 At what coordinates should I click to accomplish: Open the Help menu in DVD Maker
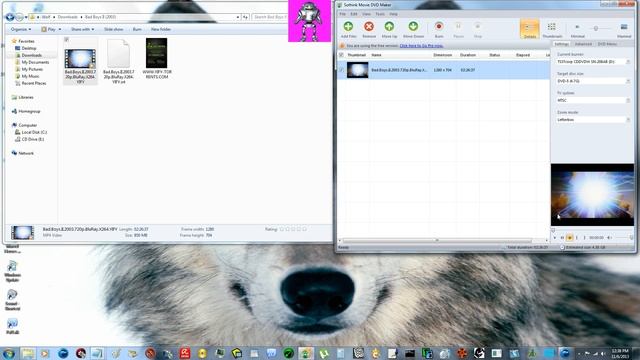(x=393, y=14)
